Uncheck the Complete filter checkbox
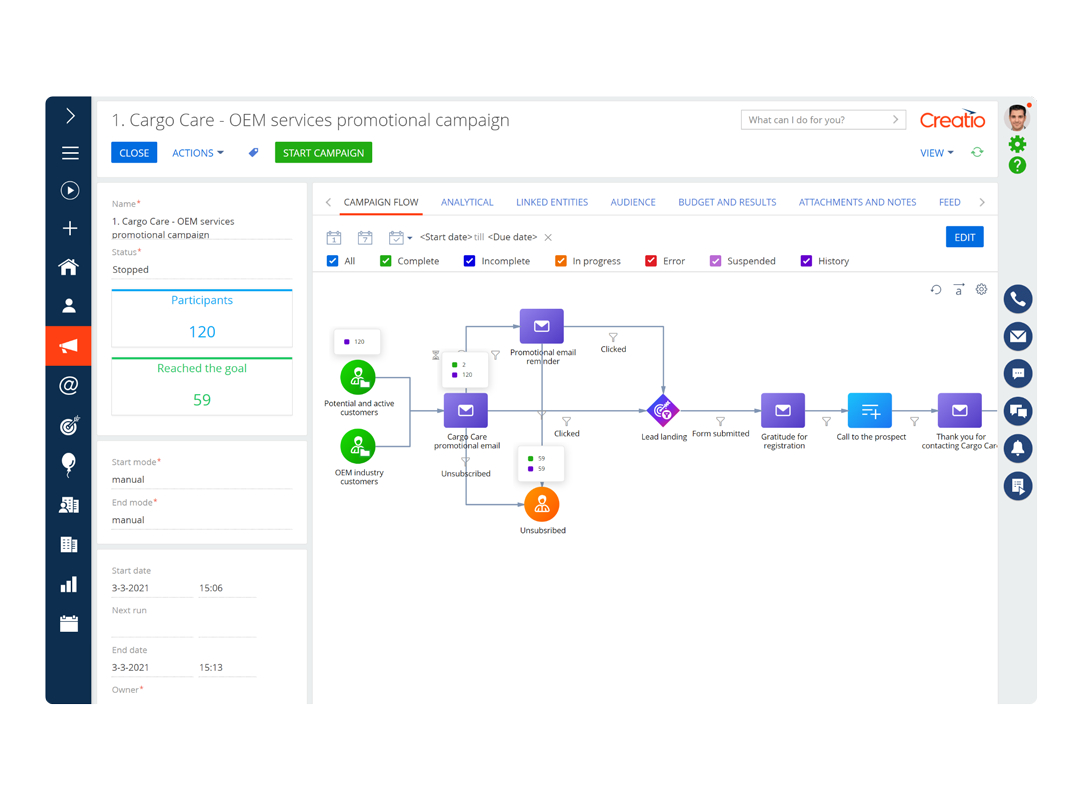 [386, 261]
